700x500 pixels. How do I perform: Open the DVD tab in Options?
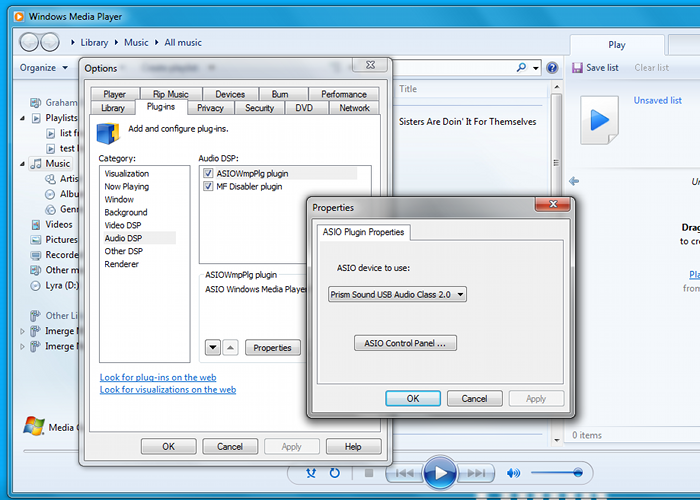(x=304, y=108)
